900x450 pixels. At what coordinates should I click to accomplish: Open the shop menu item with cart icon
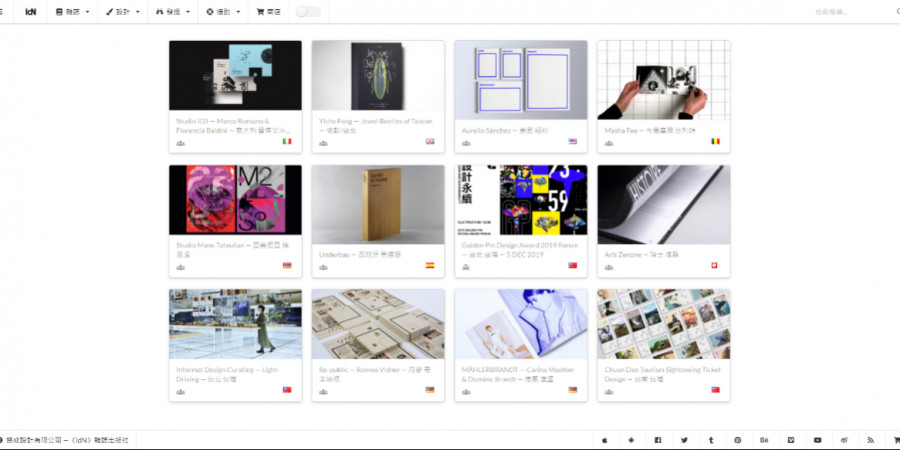click(x=269, y=11)
